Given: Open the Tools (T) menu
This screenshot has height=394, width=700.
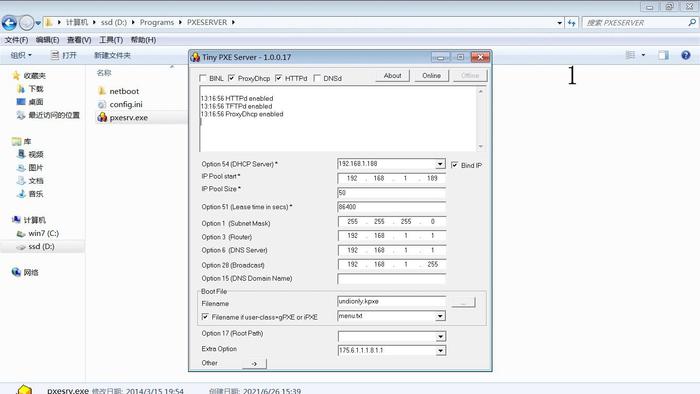Looking at the screenshot, I should [x=111, y=40].
